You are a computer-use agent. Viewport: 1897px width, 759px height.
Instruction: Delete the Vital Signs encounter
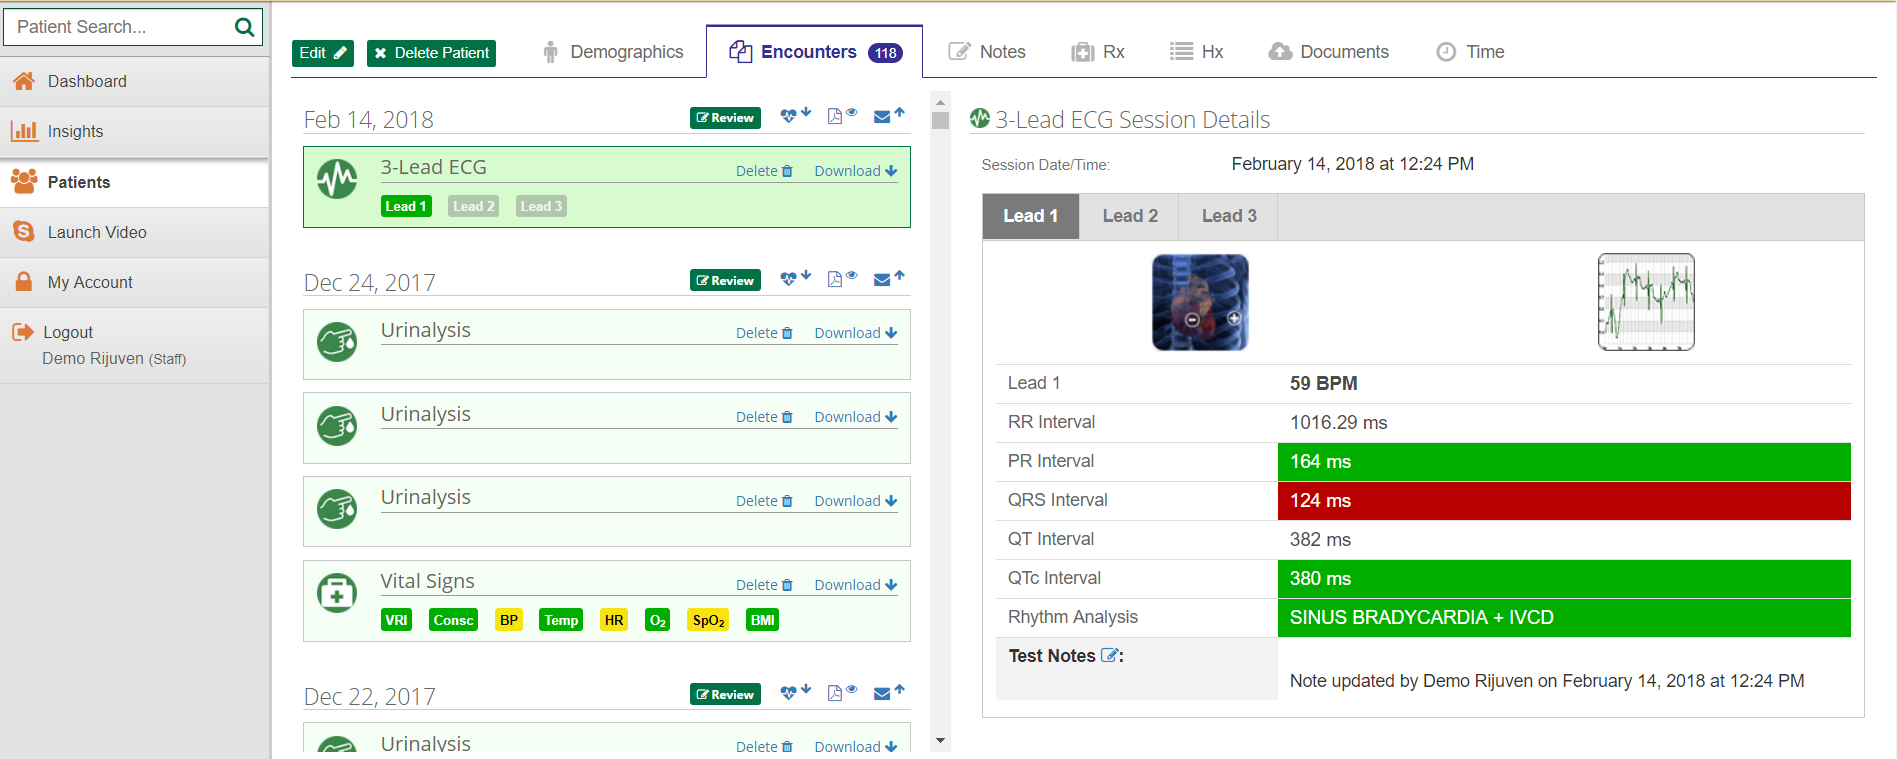pyautogui.click(x=764, y=585)
